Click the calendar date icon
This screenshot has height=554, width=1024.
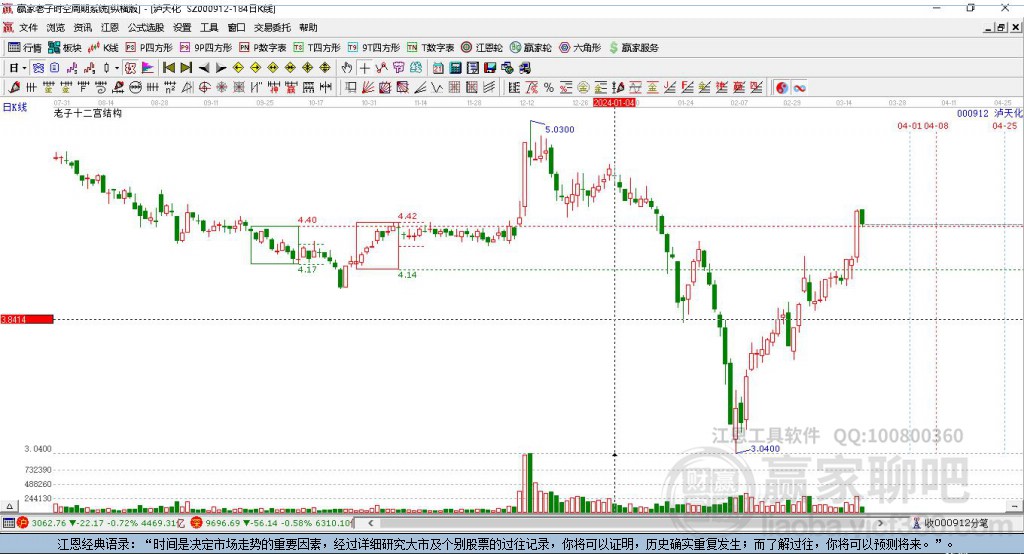coord(438,68)
